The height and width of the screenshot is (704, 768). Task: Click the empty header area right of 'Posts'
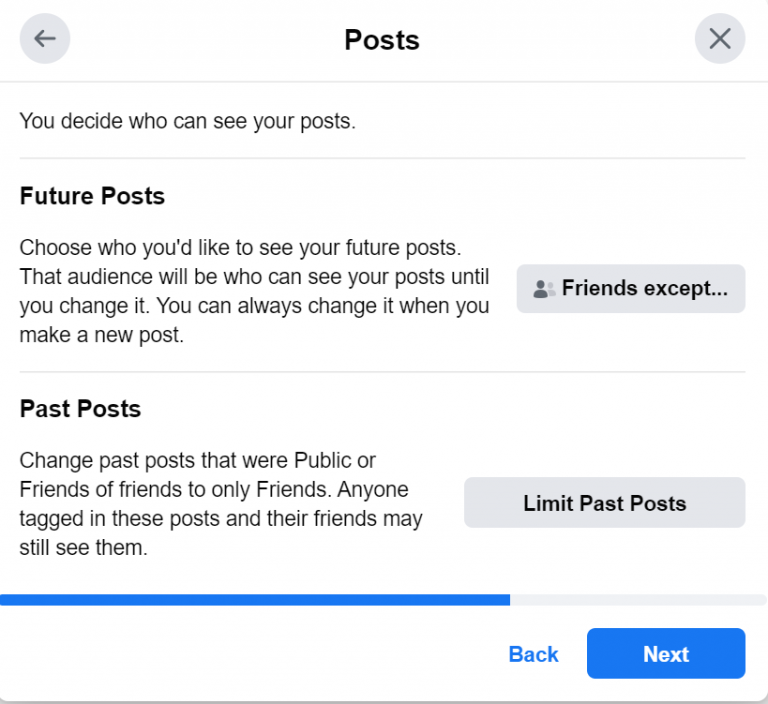pyautogui.click(x=560, y=40)
